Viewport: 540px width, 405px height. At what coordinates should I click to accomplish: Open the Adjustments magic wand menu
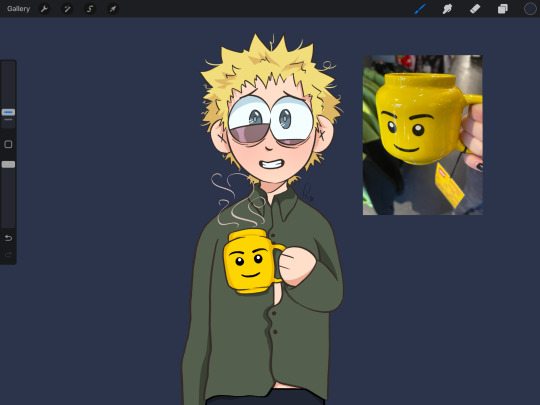67,9
